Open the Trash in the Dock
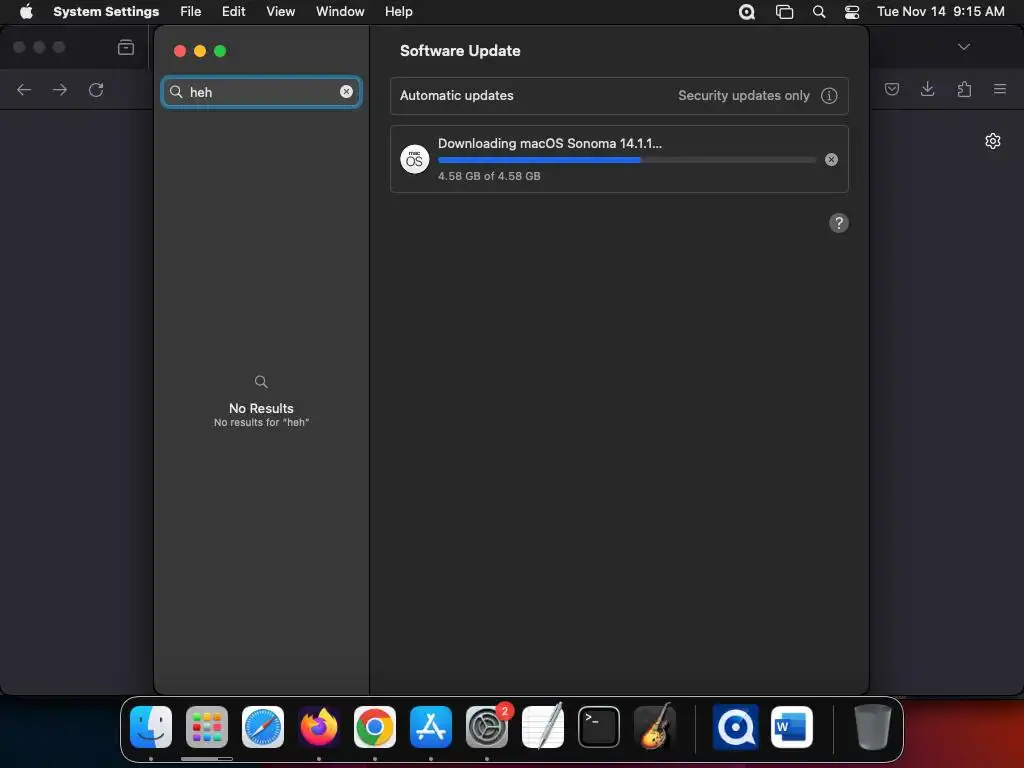 pos(872,726)
